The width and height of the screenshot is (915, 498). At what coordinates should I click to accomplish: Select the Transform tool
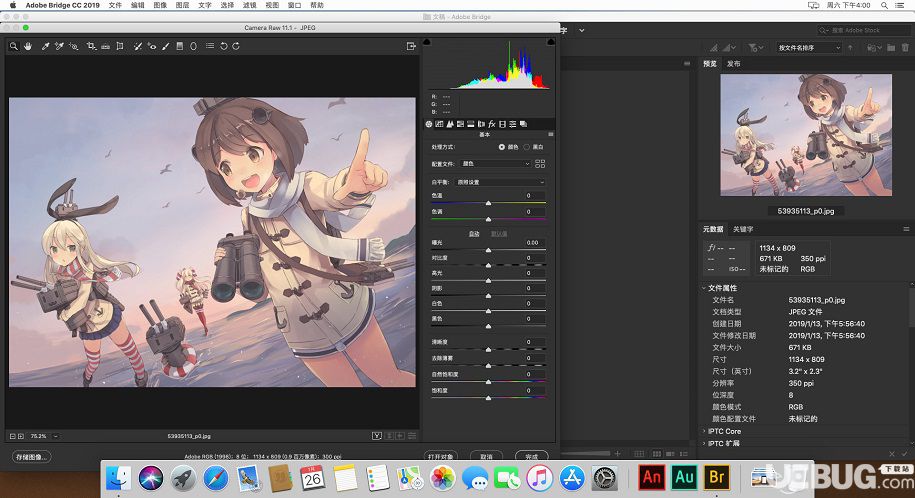(120, 46)
